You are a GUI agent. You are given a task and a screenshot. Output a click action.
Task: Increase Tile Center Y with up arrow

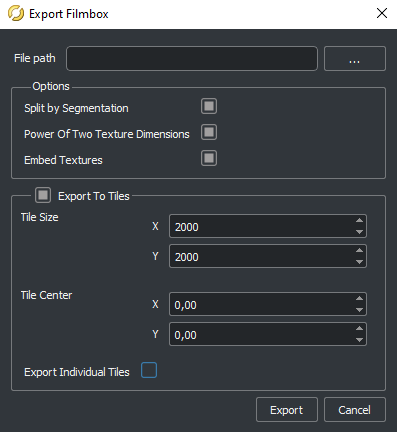click(359, 328)
